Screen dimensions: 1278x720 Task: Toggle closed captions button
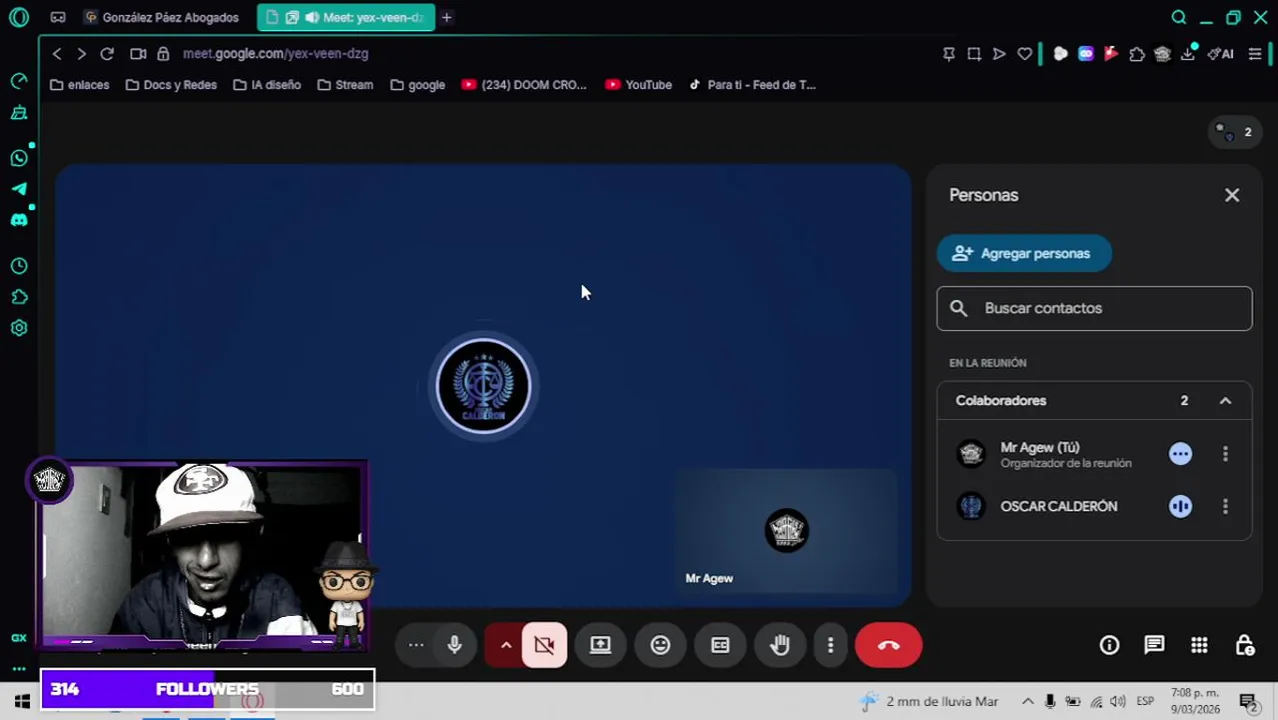coord(720,645)
